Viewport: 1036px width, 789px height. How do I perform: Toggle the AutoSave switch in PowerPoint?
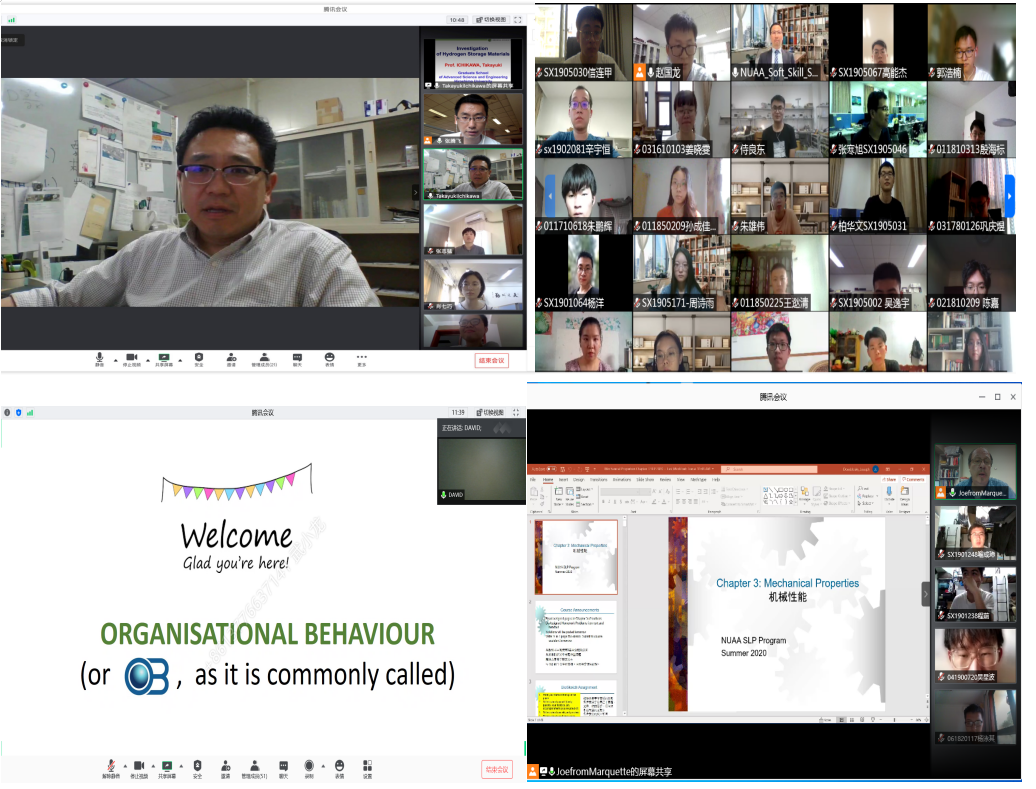pyautogui.click(x=552, y=469)
